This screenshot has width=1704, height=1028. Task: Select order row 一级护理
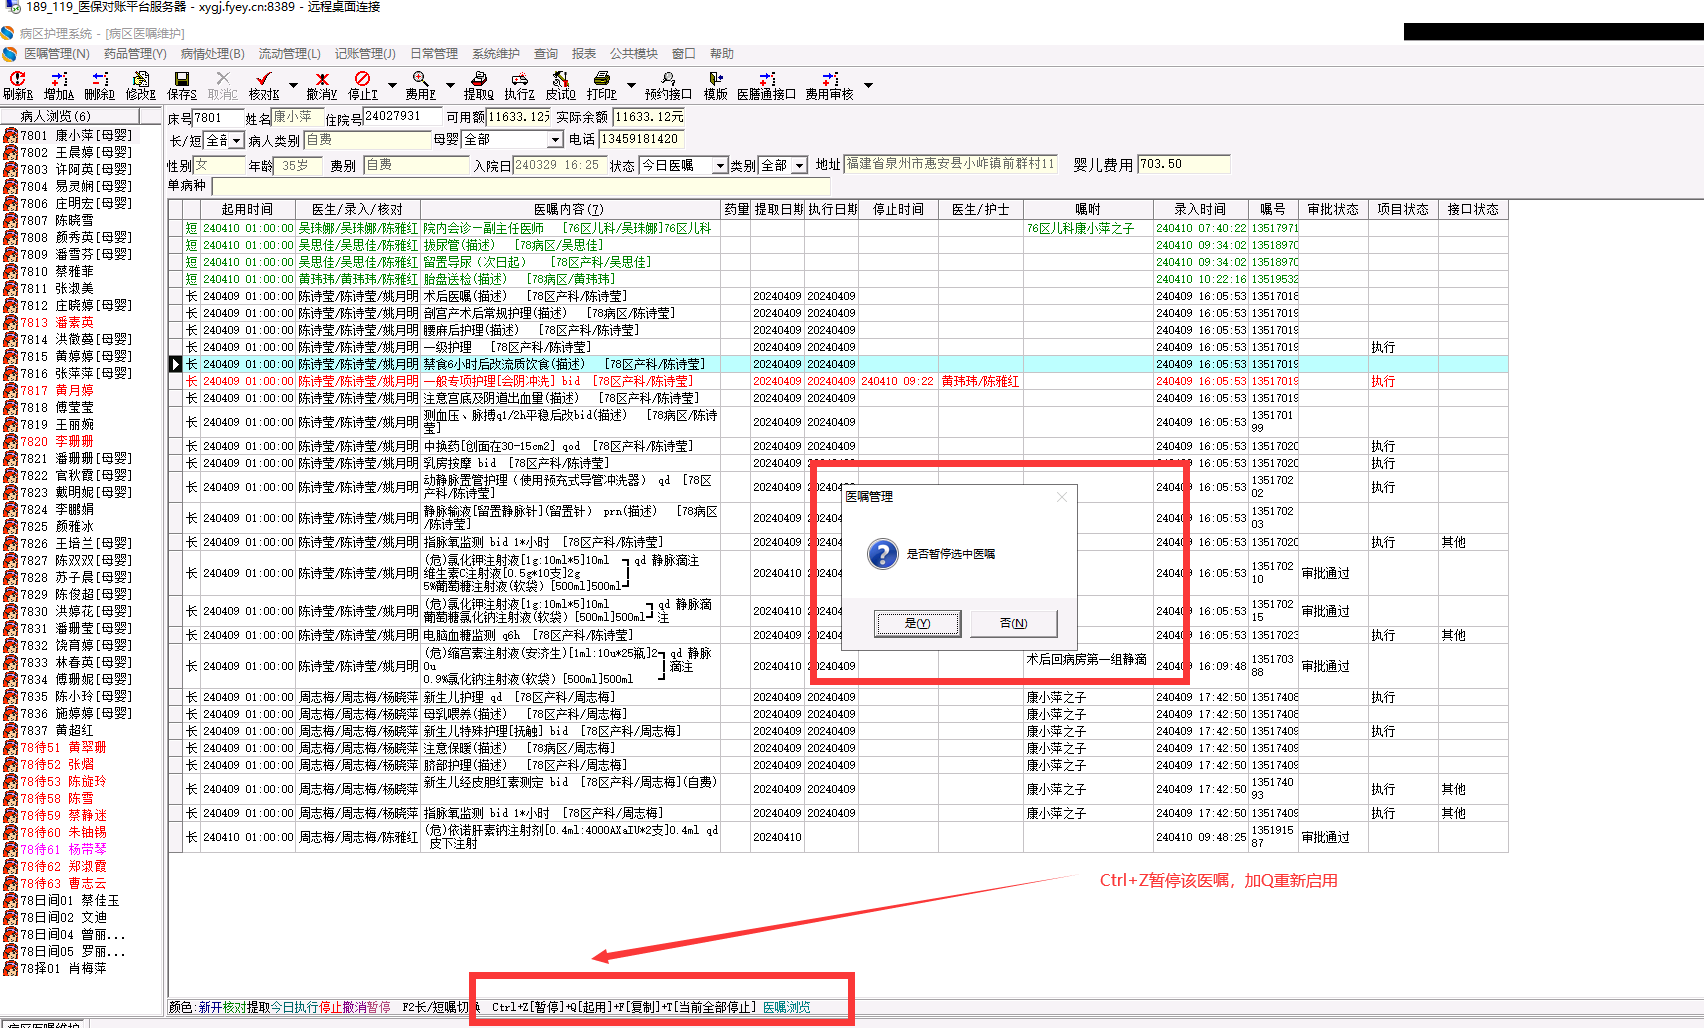[838, 347]
